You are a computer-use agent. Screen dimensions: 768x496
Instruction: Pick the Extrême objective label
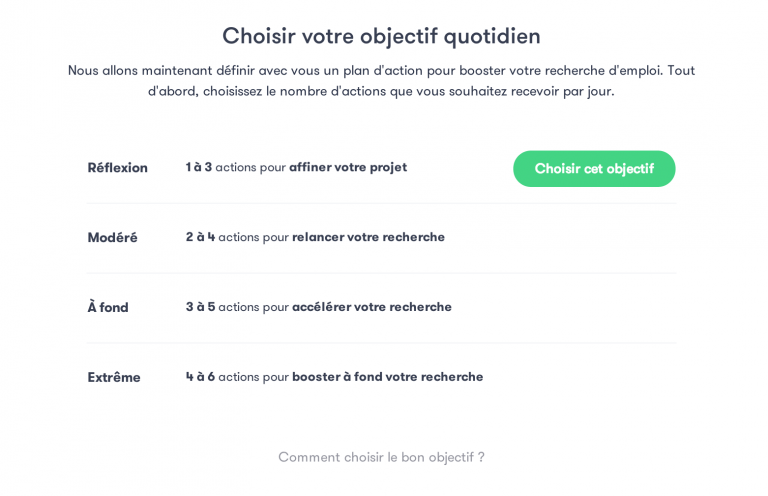[114, 378]
